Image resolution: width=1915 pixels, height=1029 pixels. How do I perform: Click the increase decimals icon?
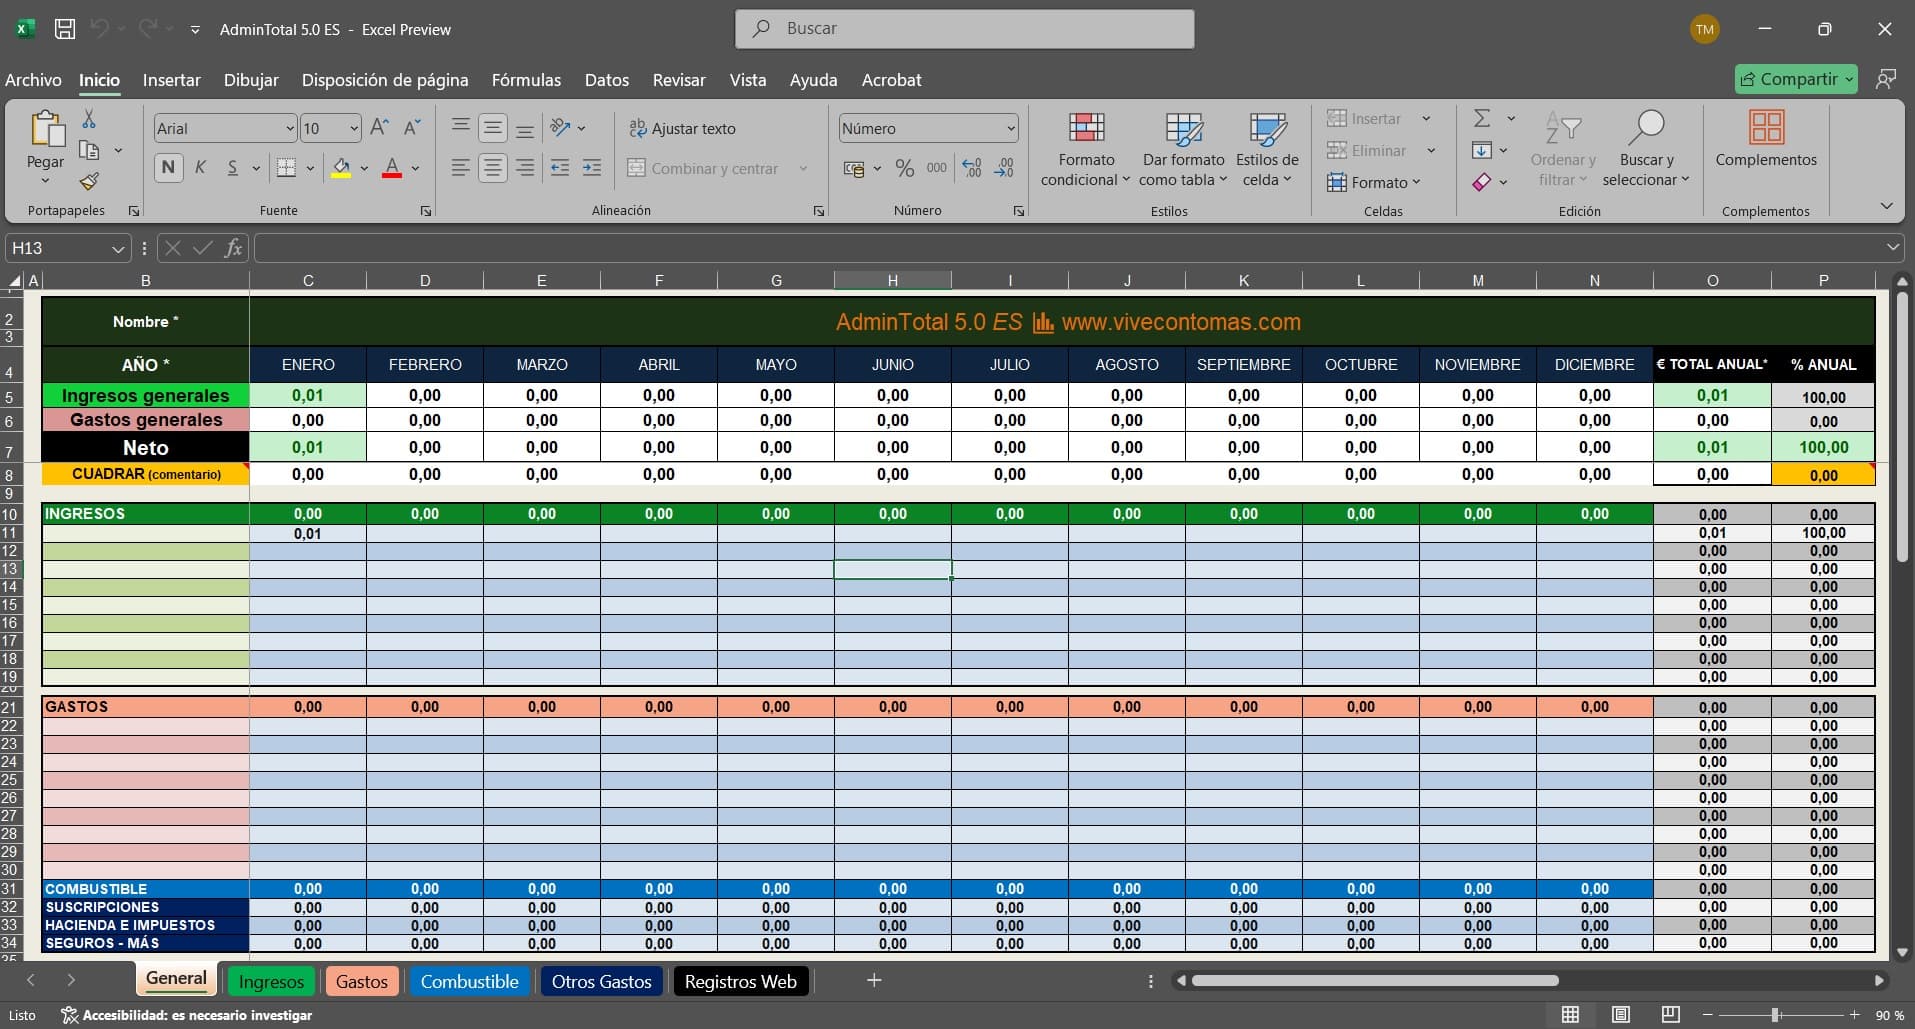point(972,168)
